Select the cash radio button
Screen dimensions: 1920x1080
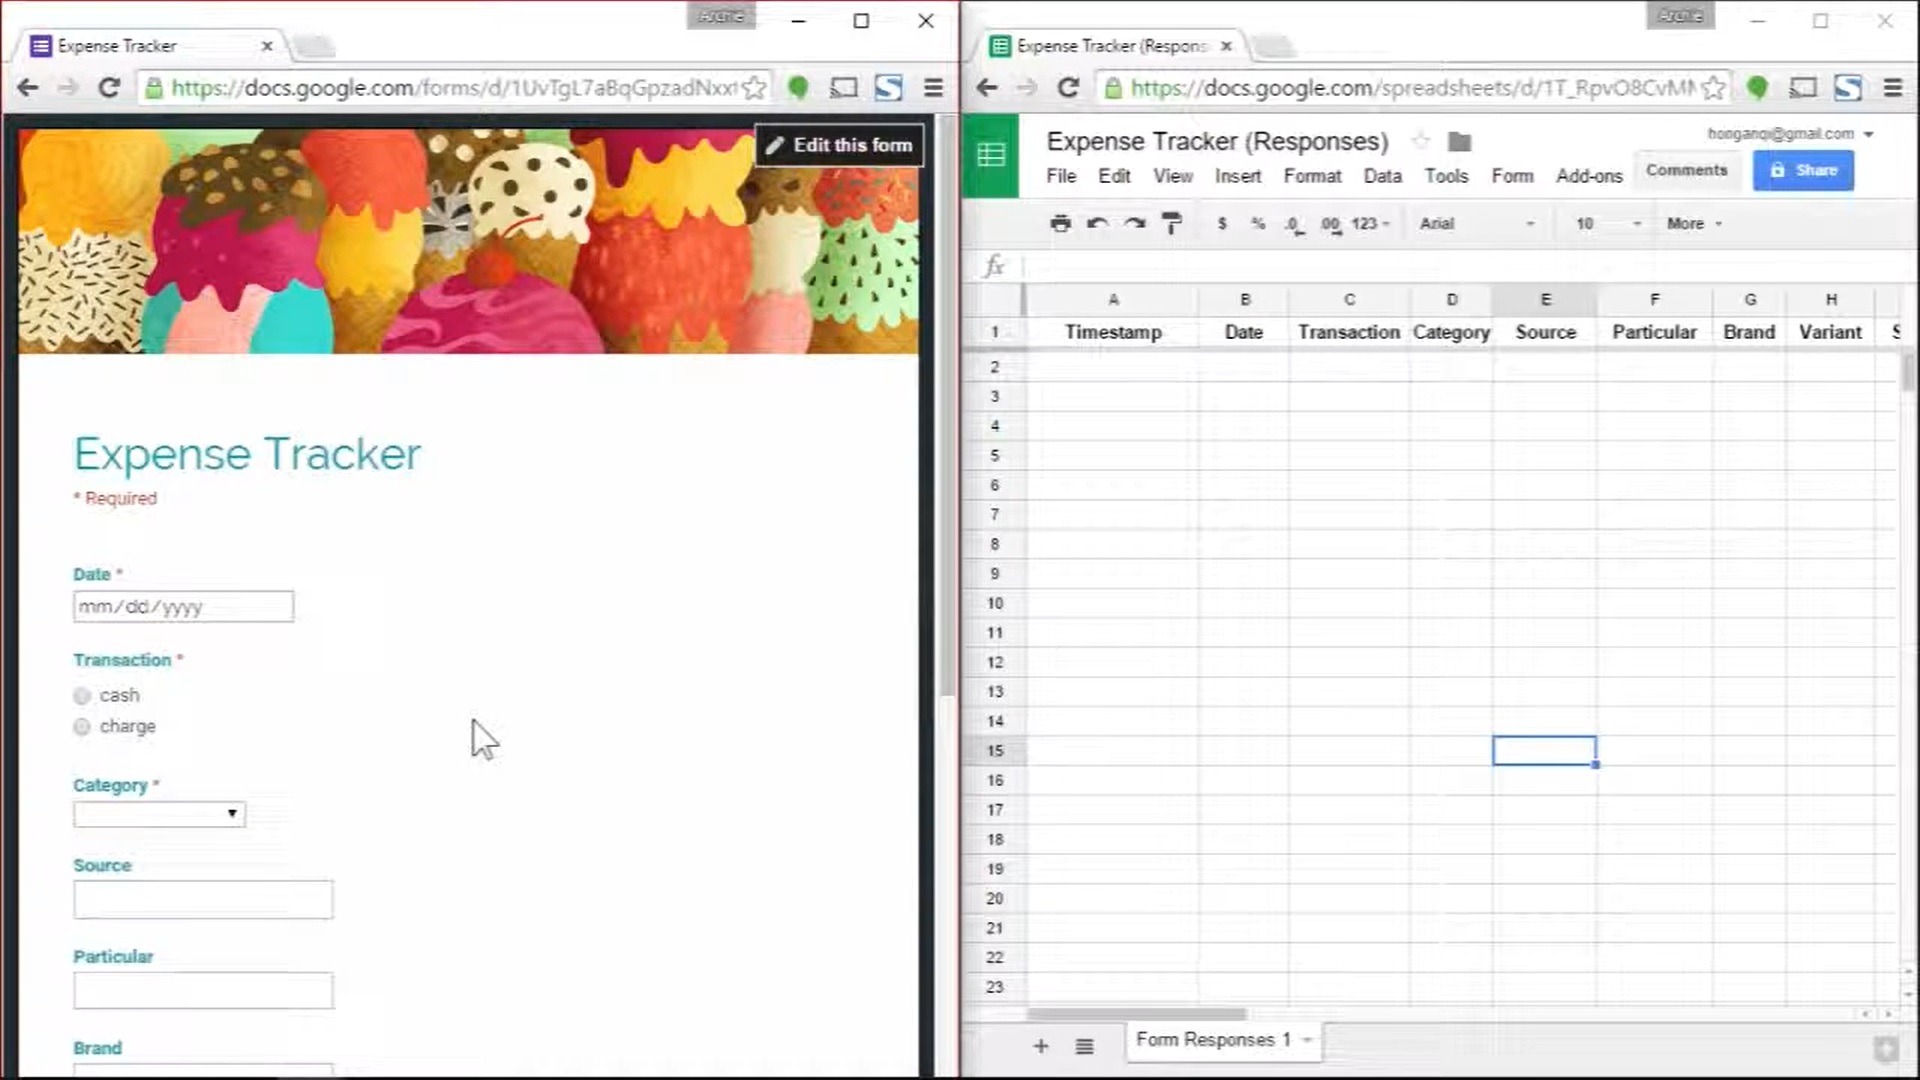(x=82, y=695)
